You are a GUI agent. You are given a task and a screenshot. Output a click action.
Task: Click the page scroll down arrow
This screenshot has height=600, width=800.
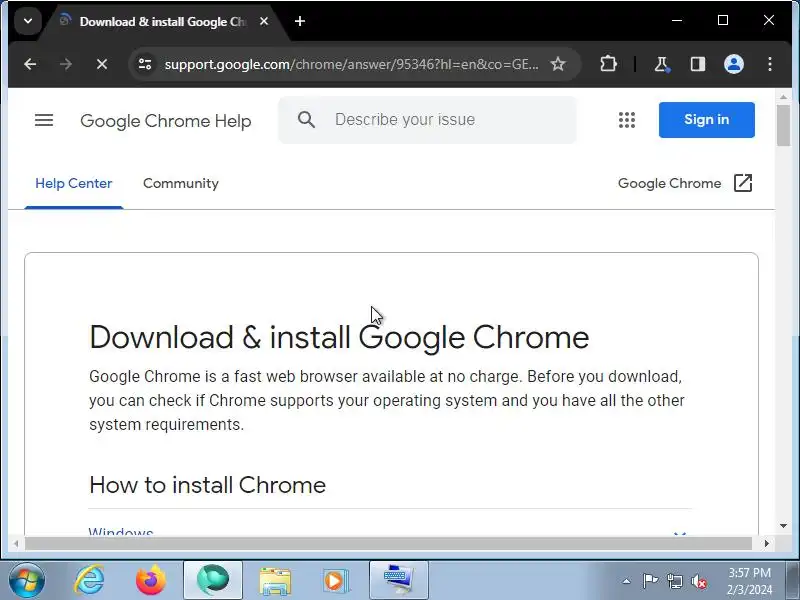(x=784, y=526)
